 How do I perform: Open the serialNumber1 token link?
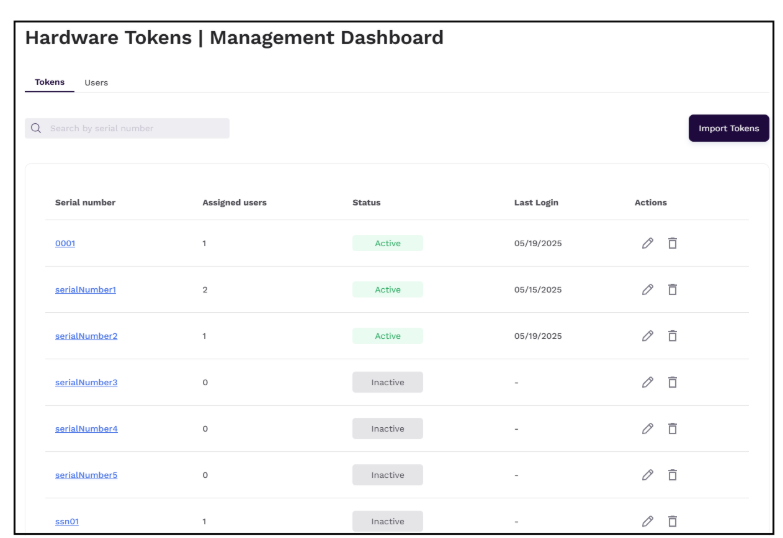pos(86,290)
